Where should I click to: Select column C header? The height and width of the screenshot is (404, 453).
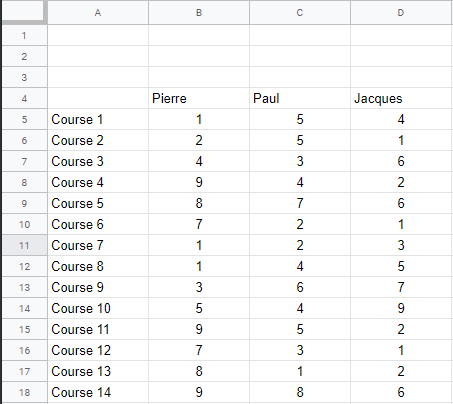pyautogui.click(x=300, y=12)
